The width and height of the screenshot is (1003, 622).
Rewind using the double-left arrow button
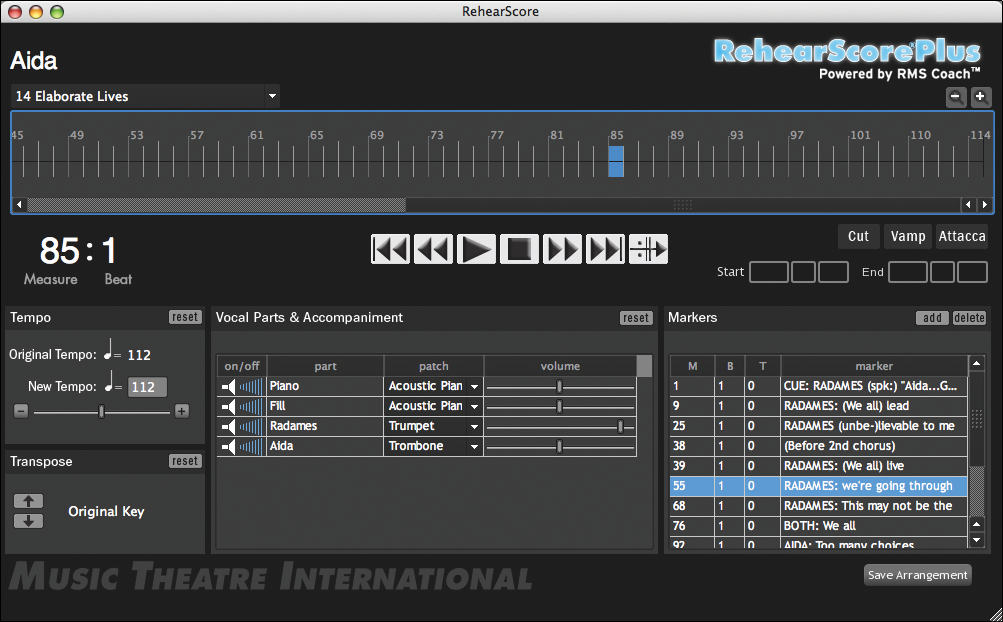pos(433,249)
